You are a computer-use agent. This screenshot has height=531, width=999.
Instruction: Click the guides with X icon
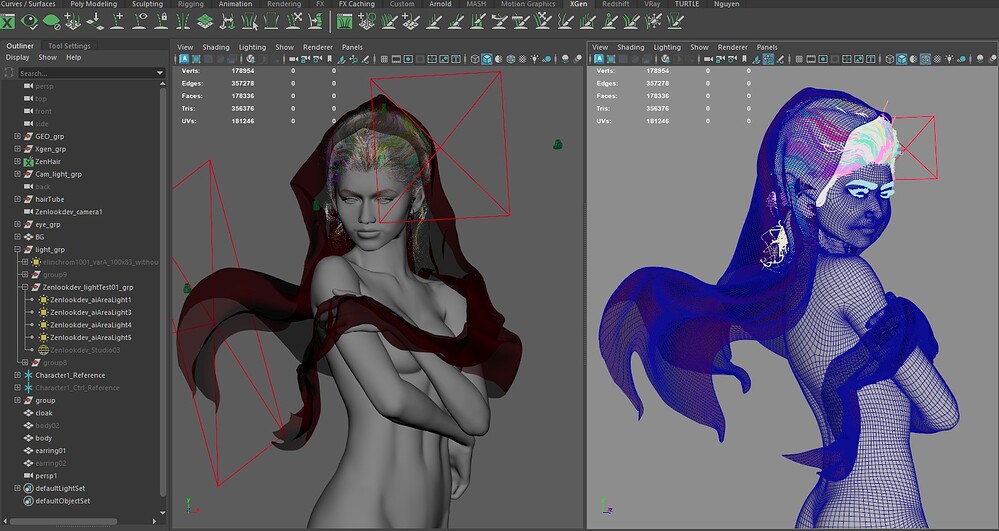[293, 22]
